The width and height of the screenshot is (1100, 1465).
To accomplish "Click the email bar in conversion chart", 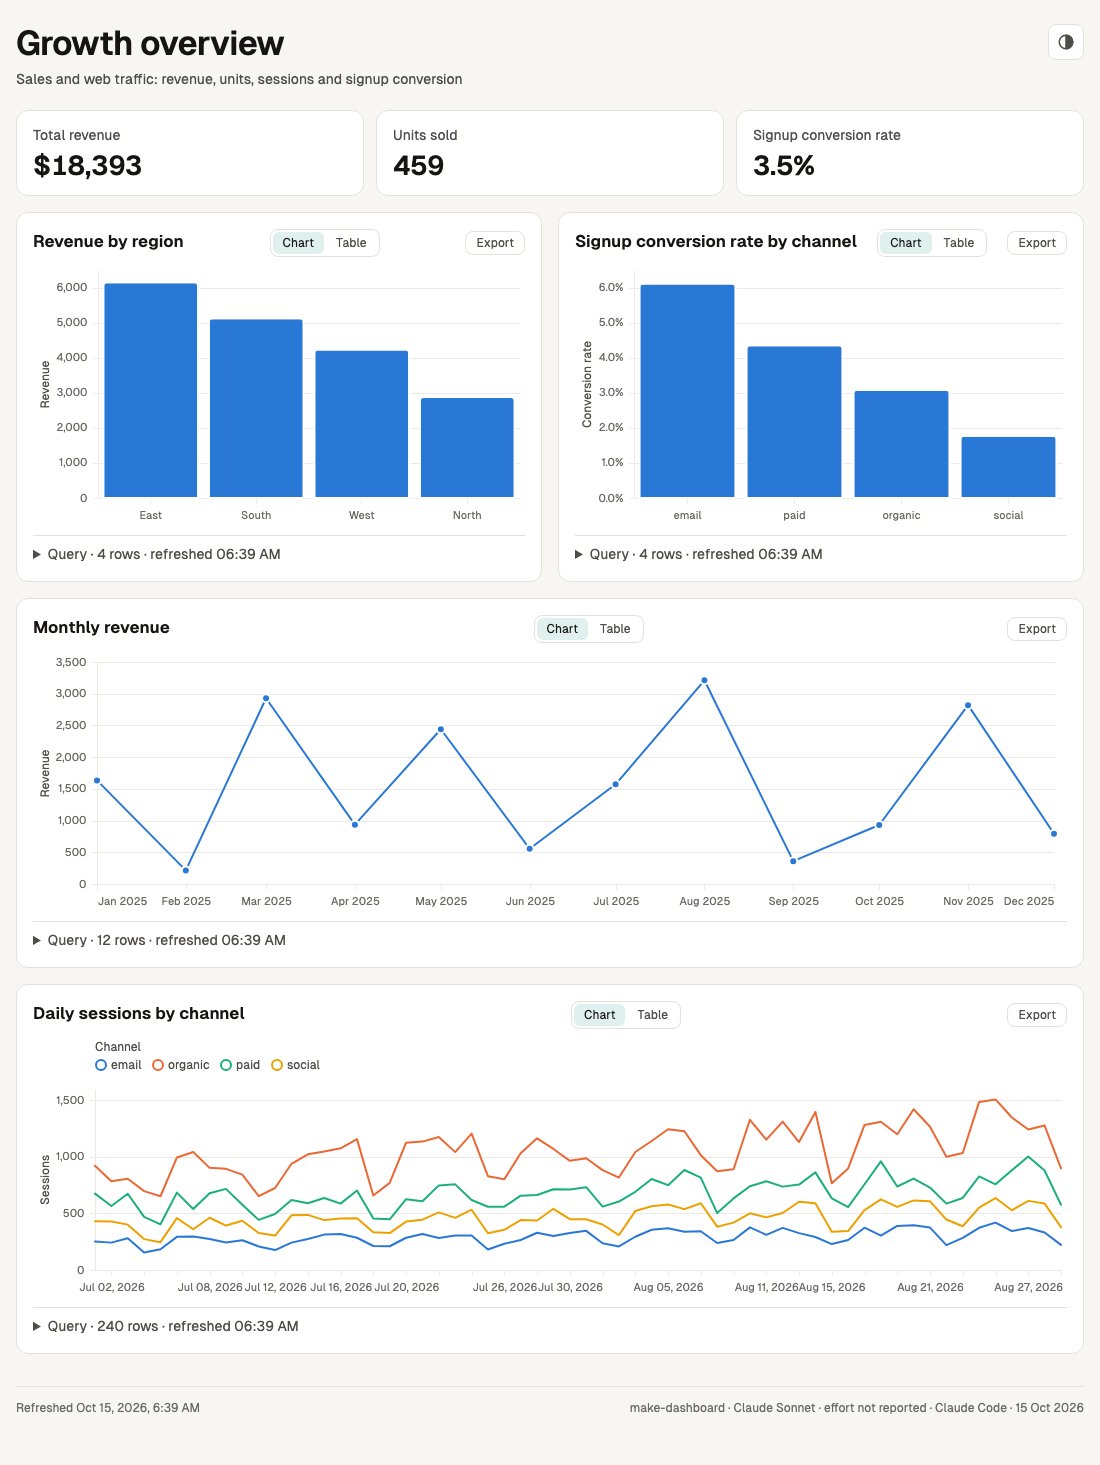I will [687, 391].
